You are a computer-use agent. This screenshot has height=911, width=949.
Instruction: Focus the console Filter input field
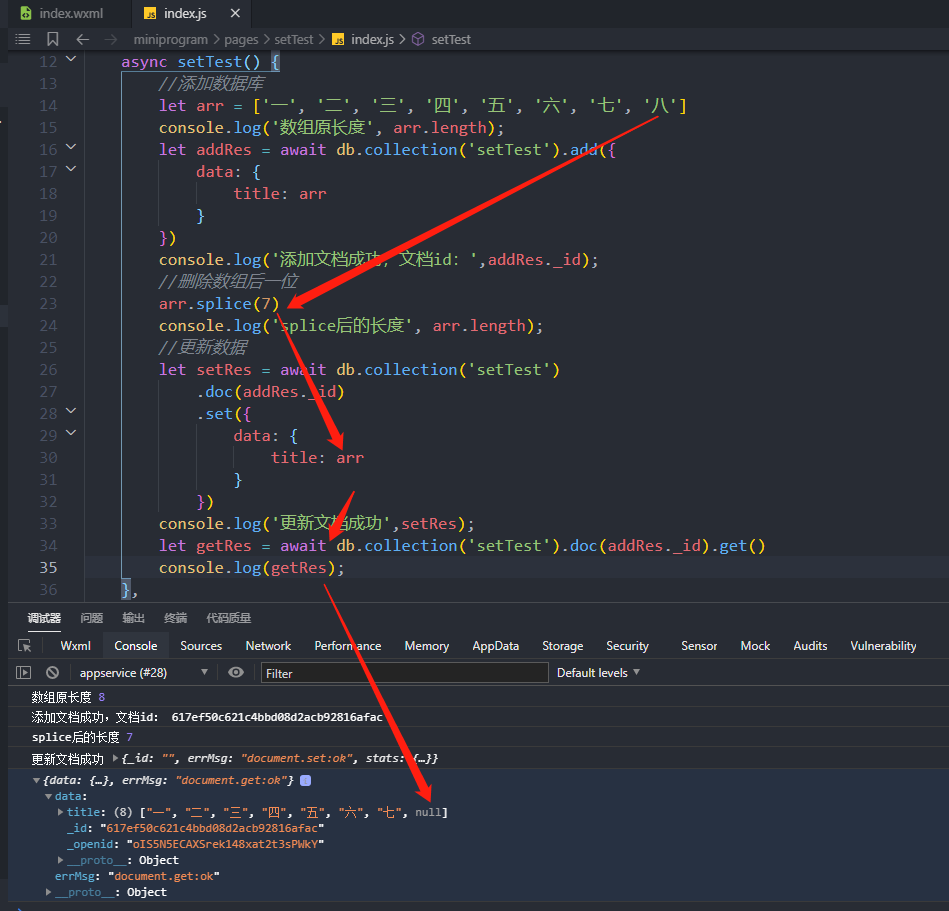point(405,673)
